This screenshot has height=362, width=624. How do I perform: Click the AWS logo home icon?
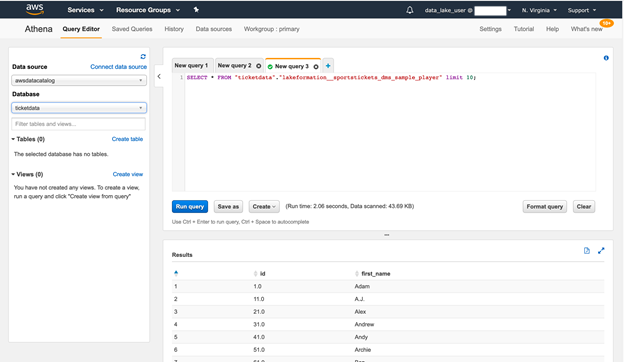35,9
